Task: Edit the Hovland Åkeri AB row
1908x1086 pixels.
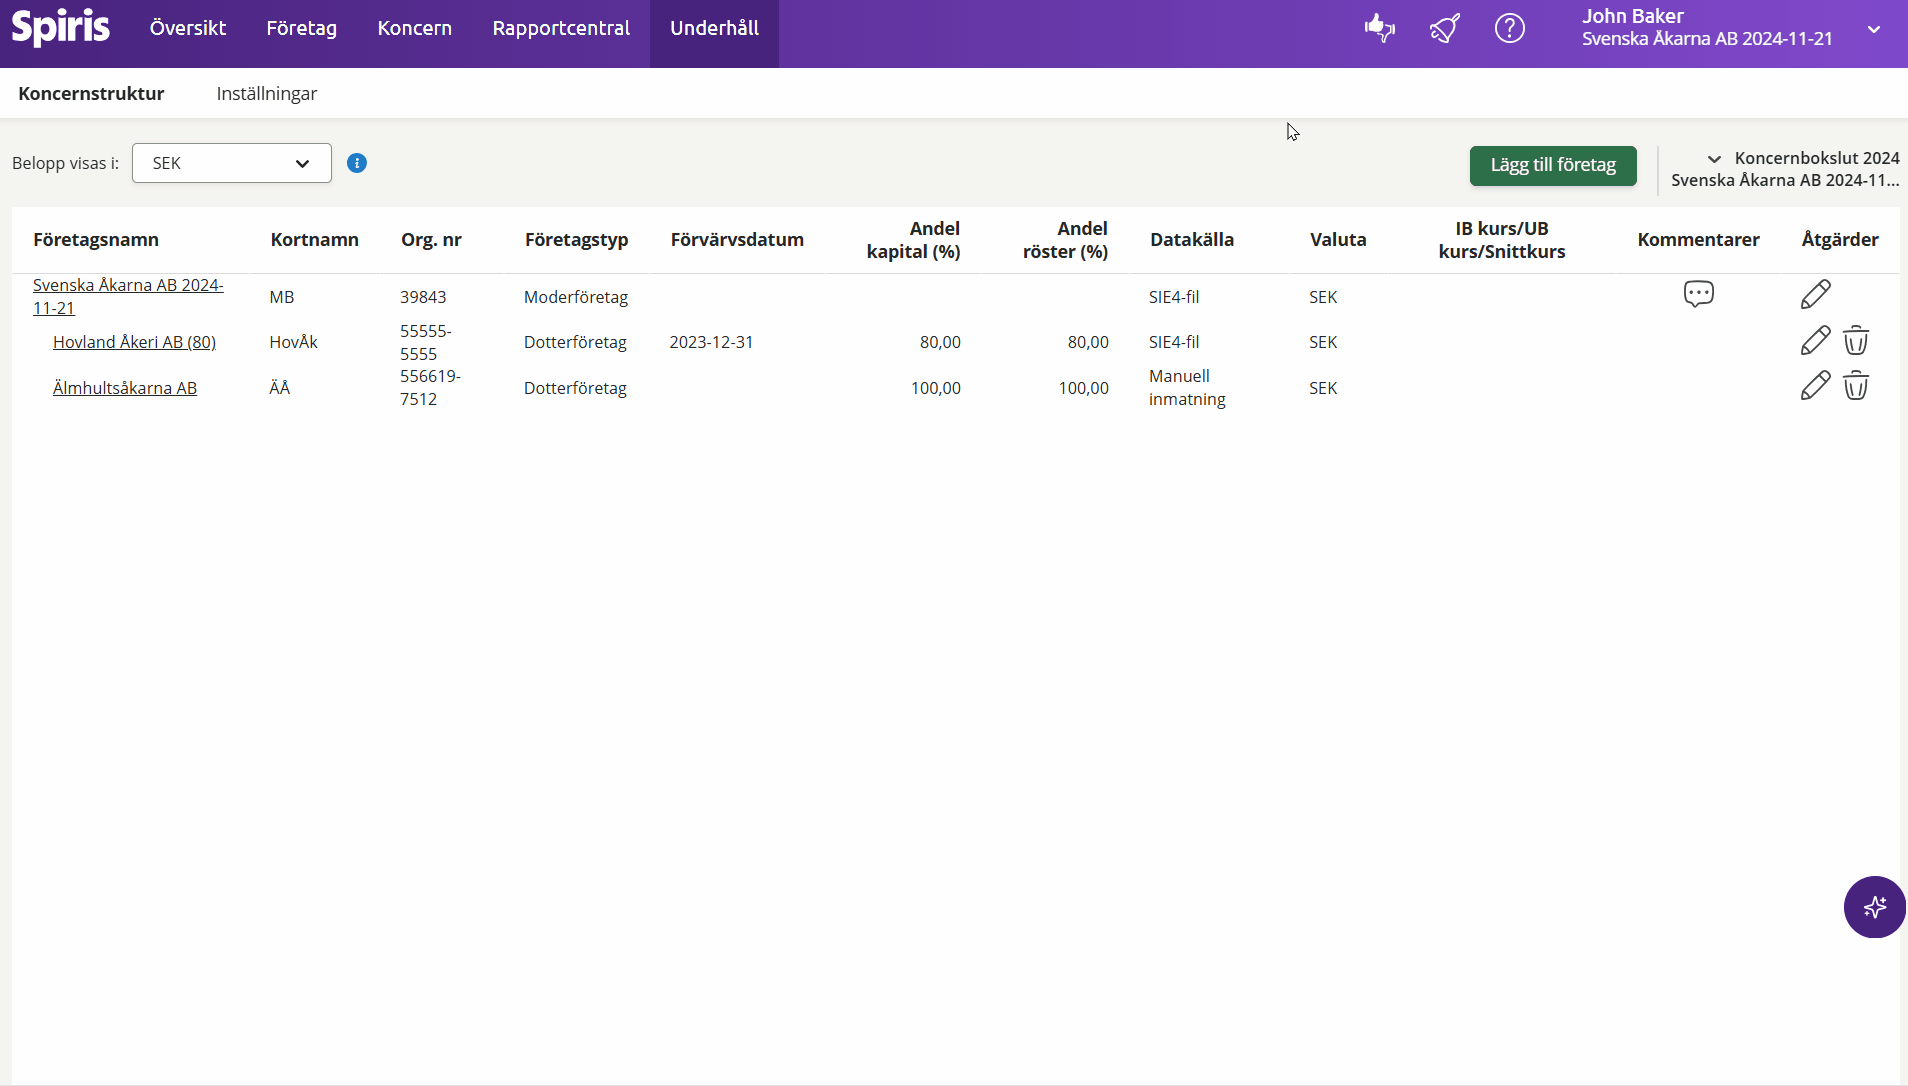Action: coord(1815,341)
